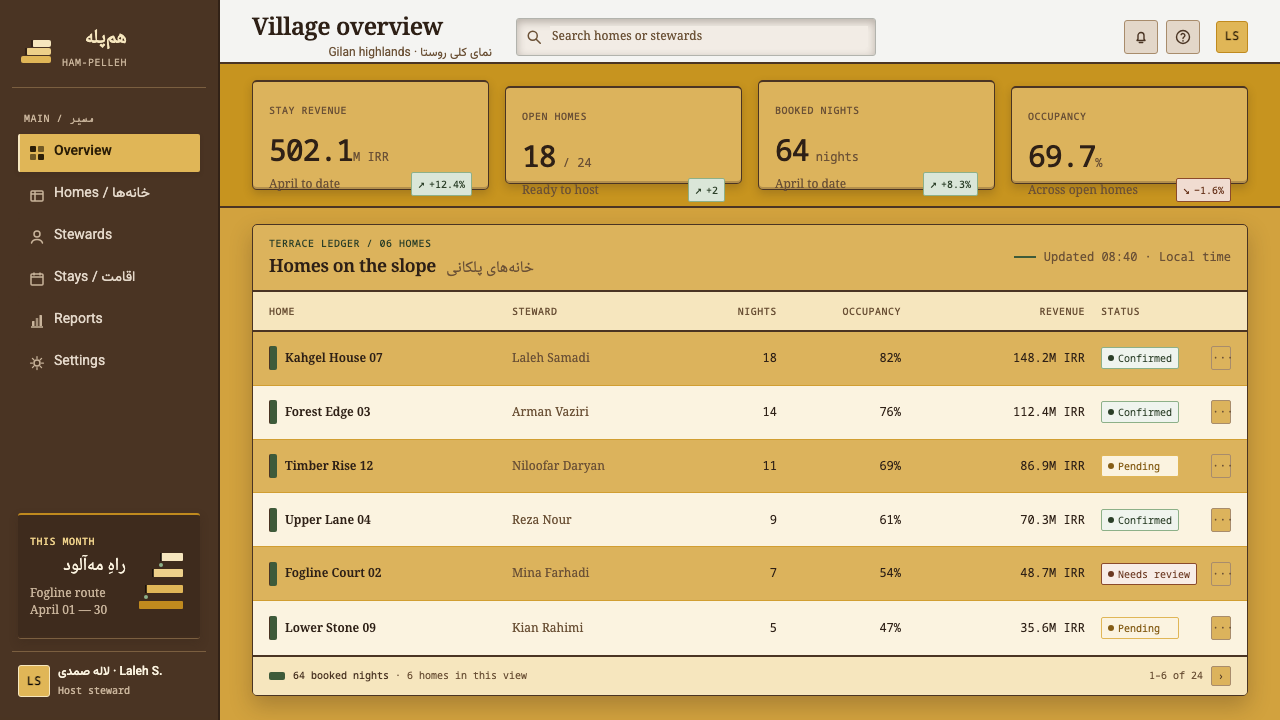Open the notifications bell
The image size is (1280, 720).
point(1141,37)
